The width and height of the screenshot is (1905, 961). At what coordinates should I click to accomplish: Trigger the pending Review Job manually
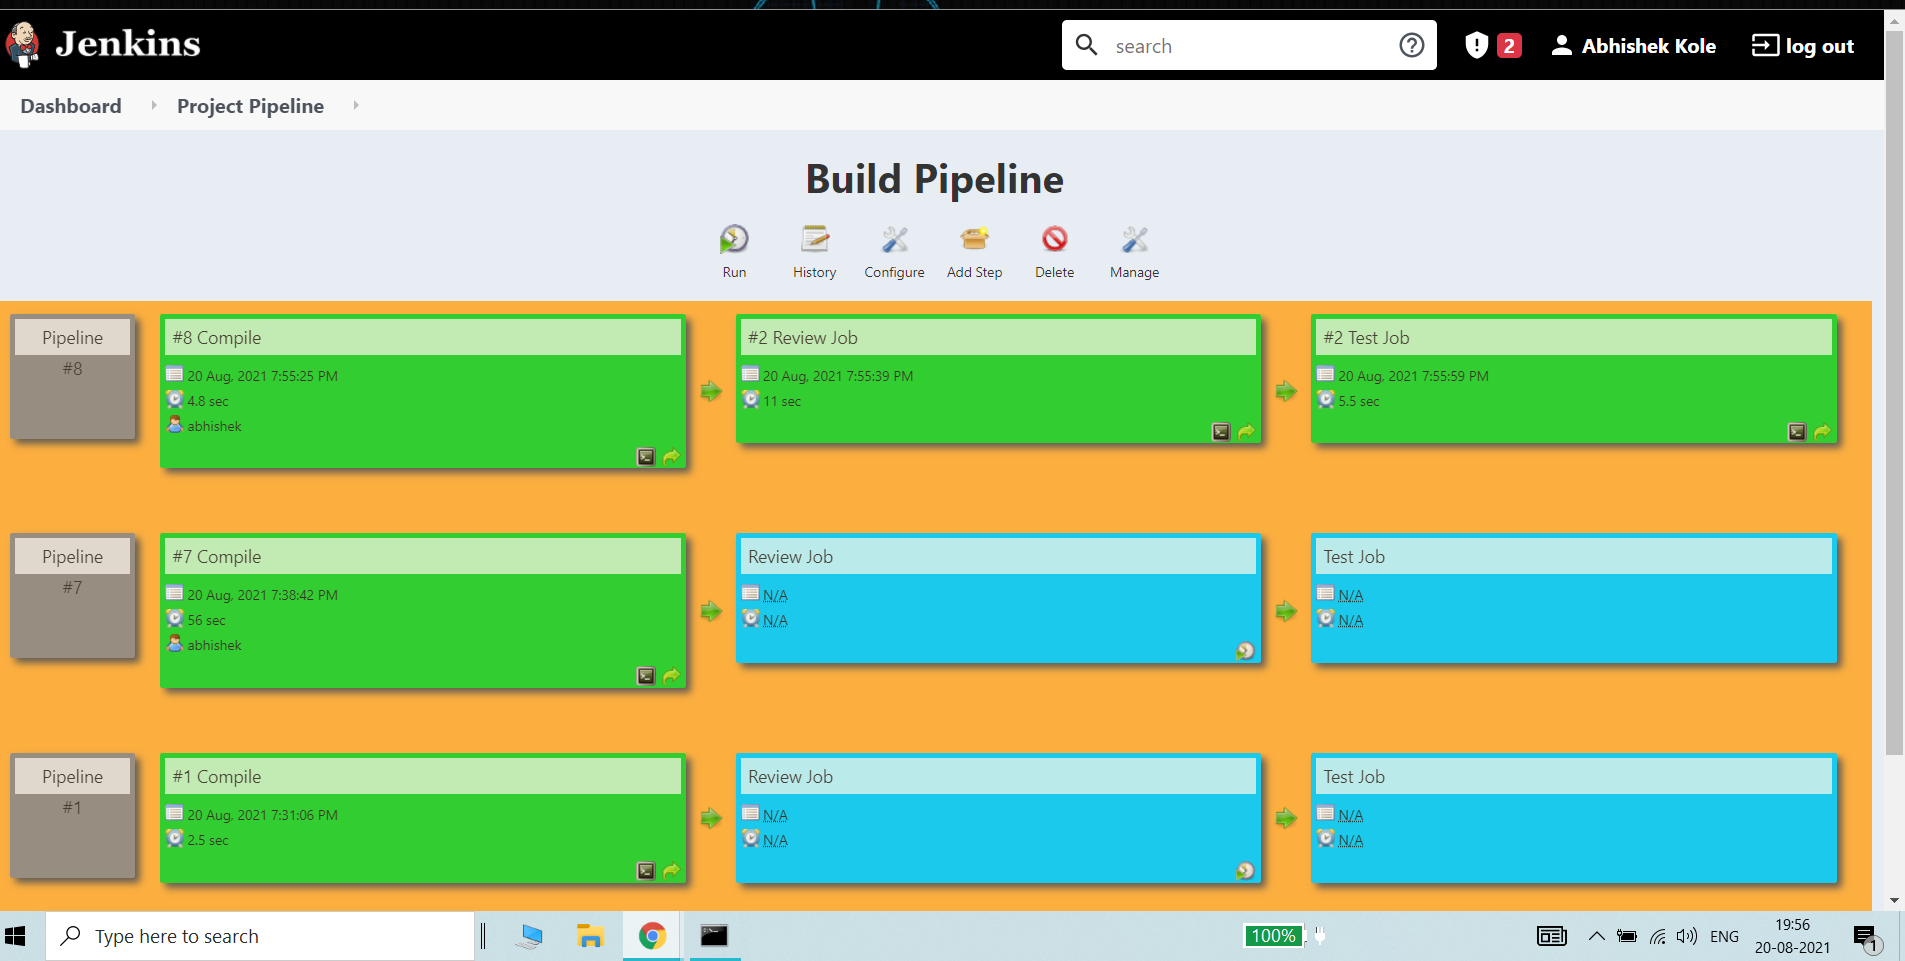(x=1244, y=651)
